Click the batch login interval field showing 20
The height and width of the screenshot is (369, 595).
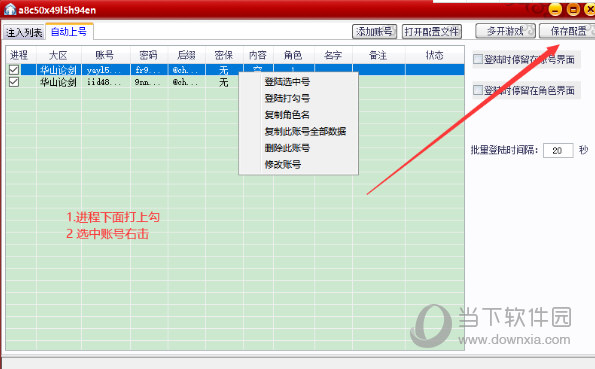pos(558,150)
